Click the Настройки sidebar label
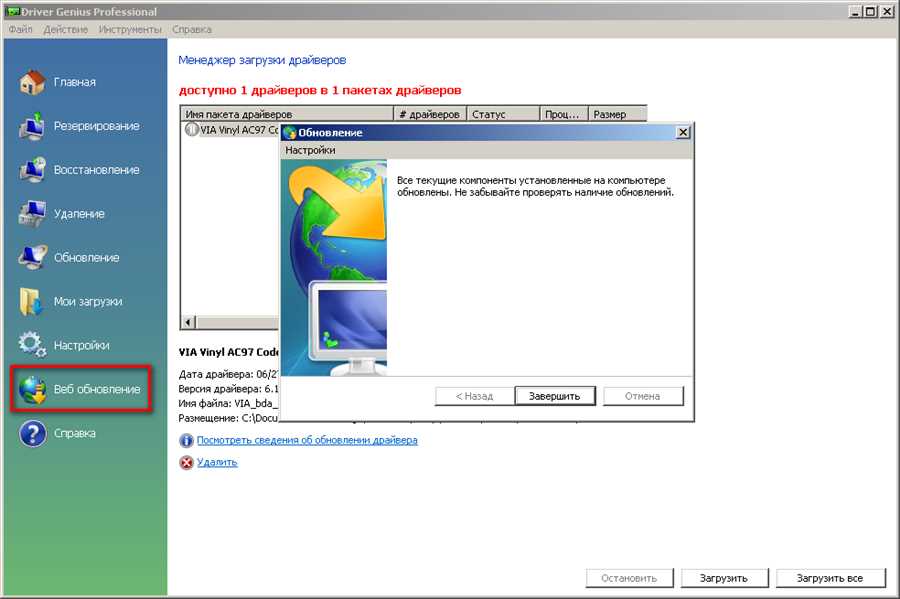This screenshot has height=599, width=900. (x=82, y=345)
